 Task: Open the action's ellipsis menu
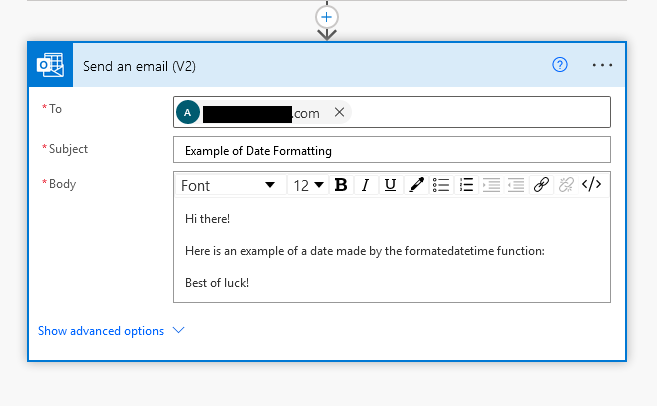(x=602, y=65)
